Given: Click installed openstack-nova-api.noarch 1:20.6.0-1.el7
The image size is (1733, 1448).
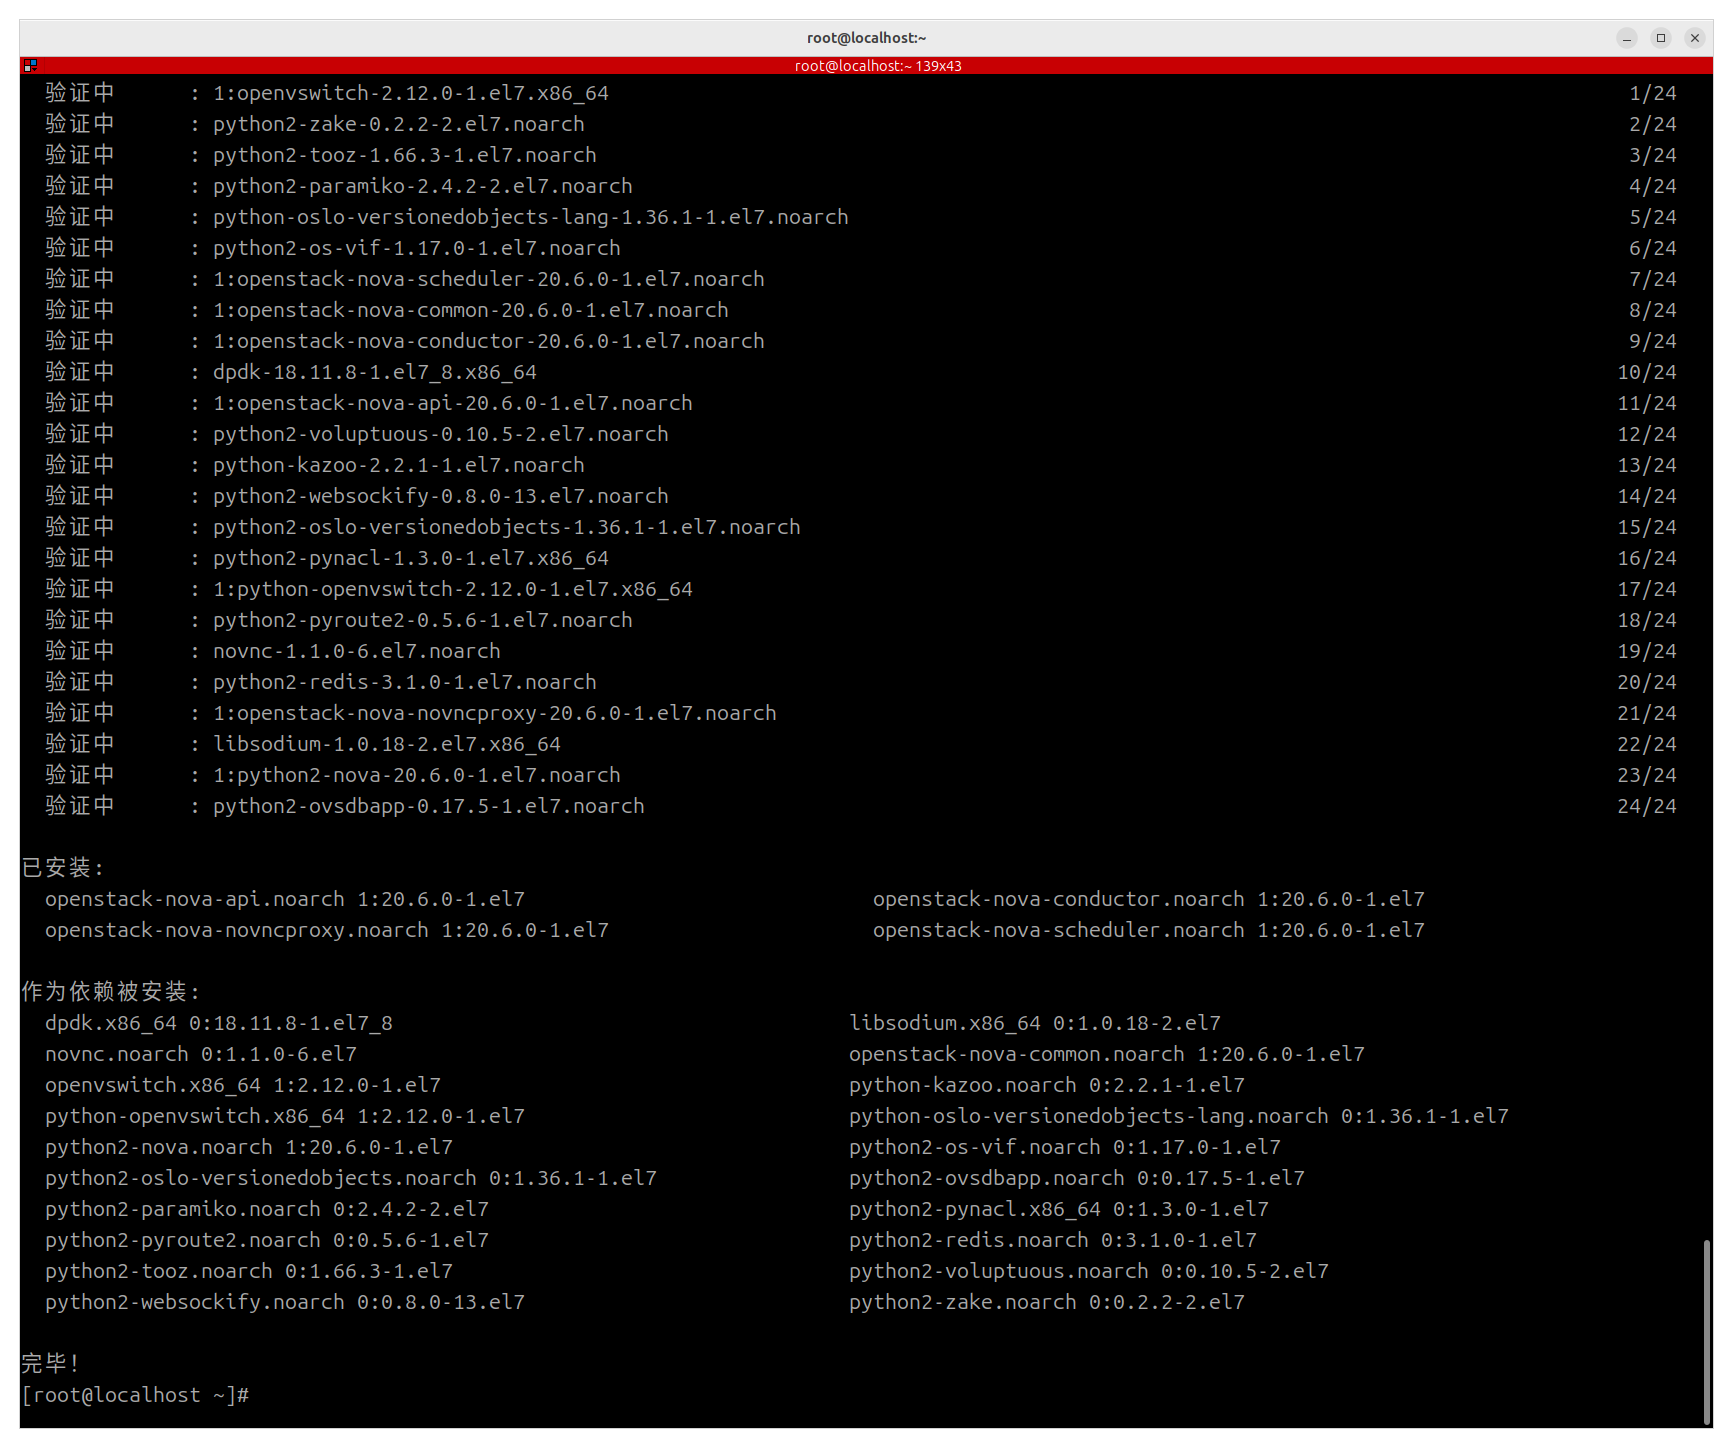Looking at the screenshot, I should pos(285,899).
